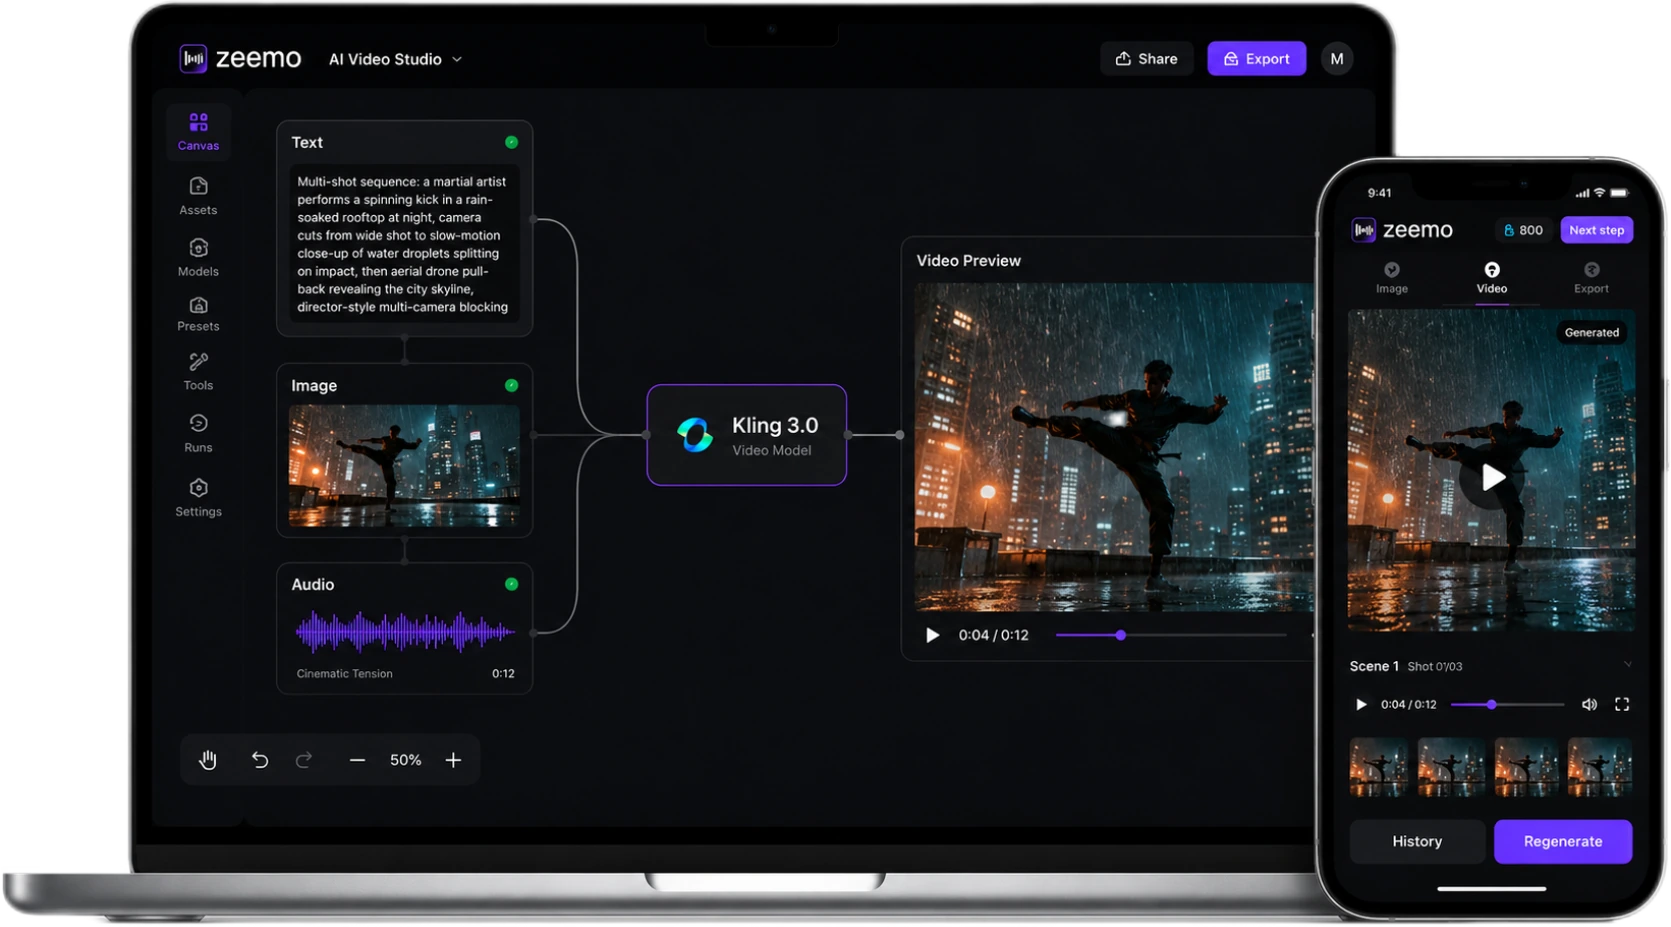Tap the Next step button on the phone

[1597, 230]
